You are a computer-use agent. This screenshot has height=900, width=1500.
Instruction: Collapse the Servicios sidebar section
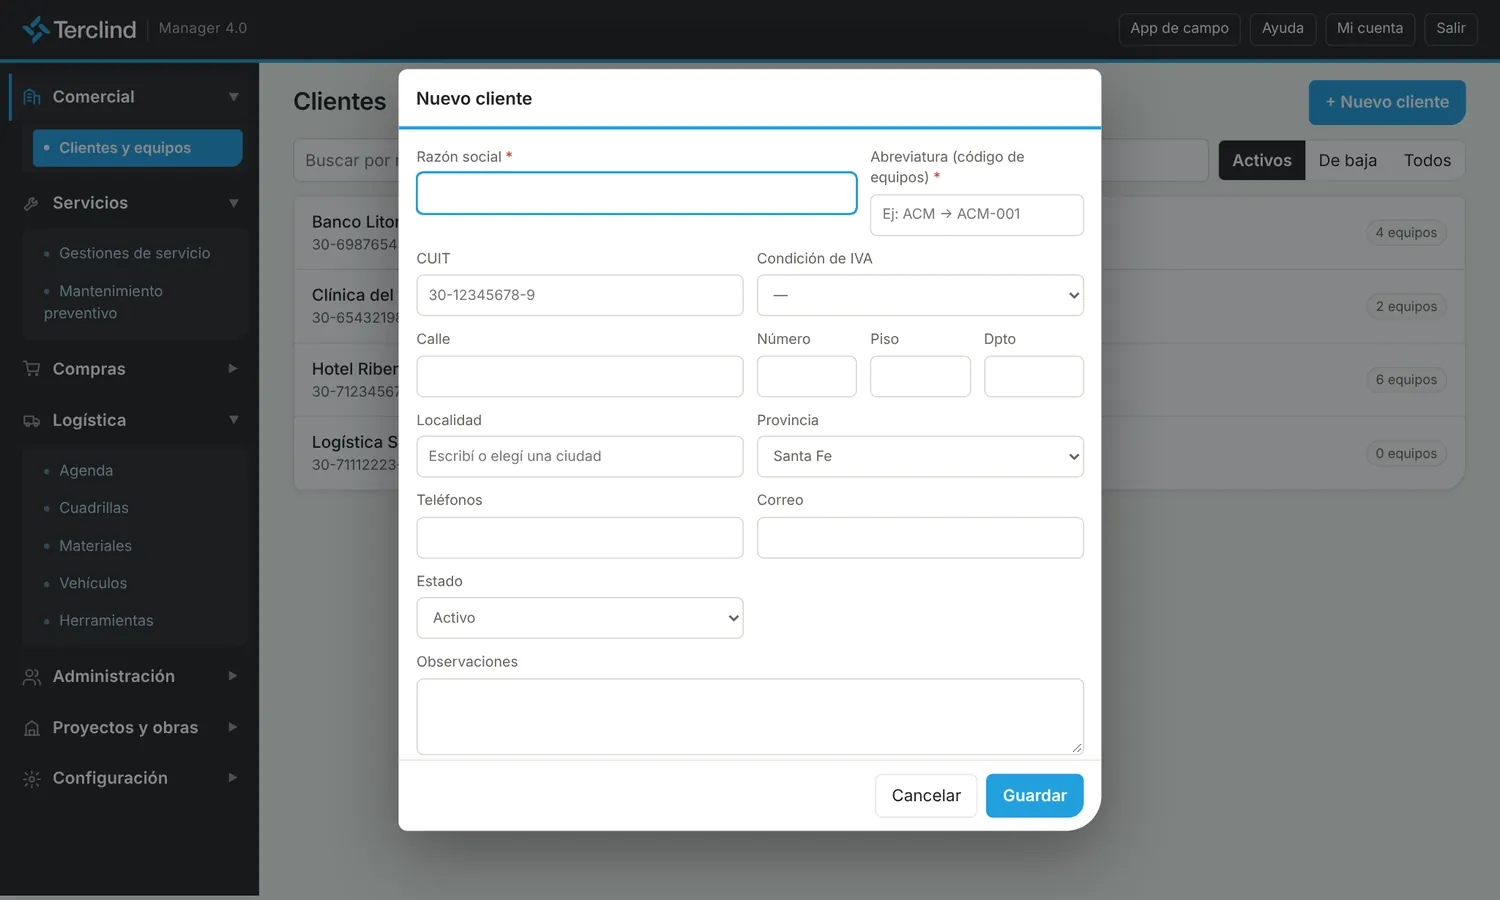click(x=233, y=203)
